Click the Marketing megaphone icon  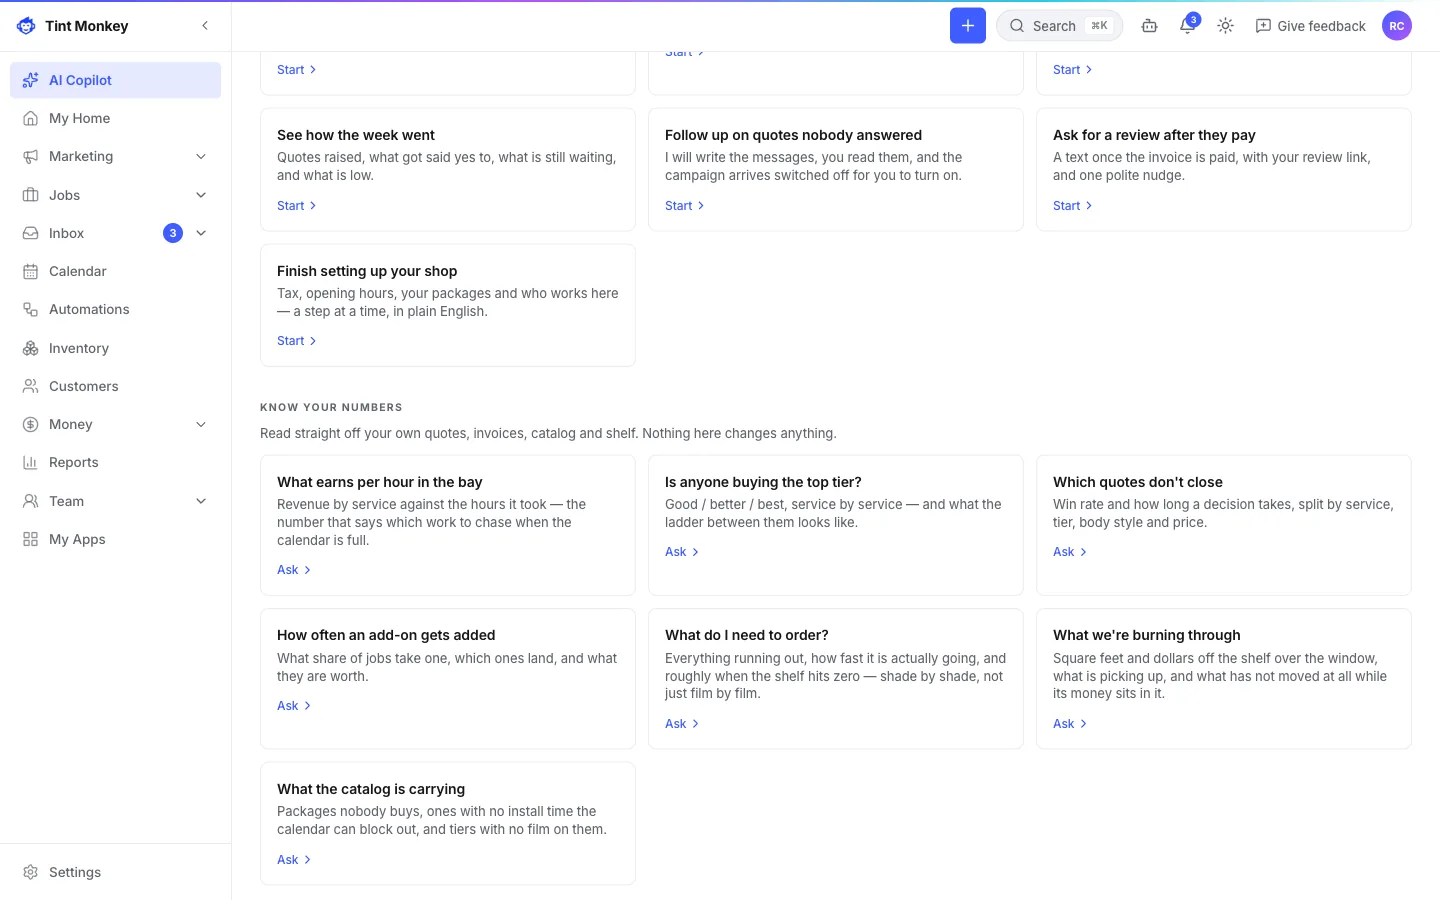[31, 157]
